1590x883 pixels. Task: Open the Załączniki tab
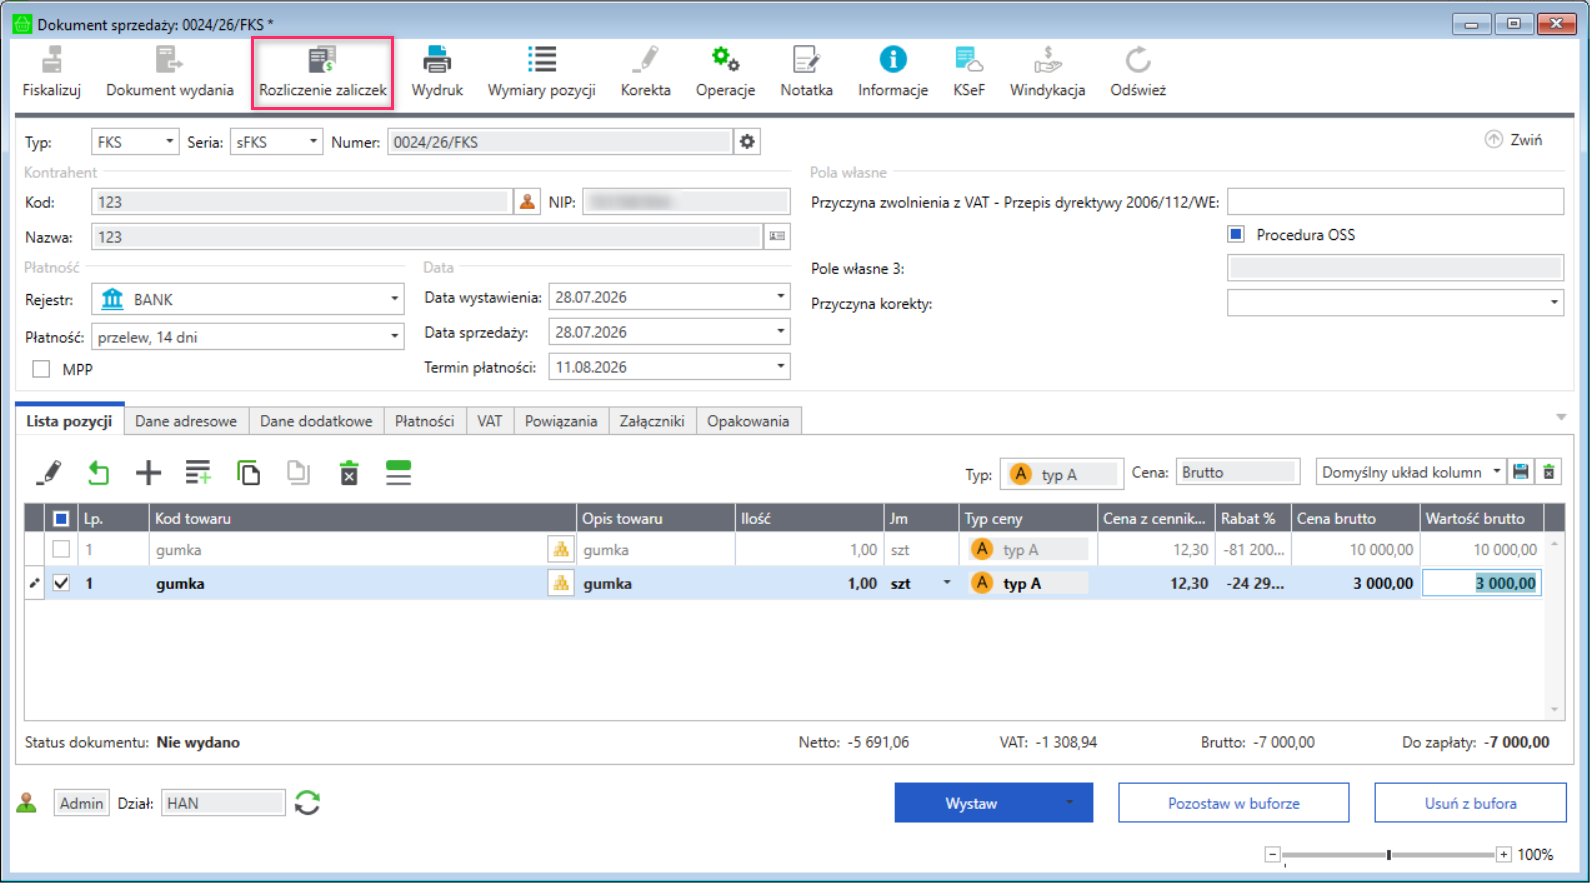652,421
